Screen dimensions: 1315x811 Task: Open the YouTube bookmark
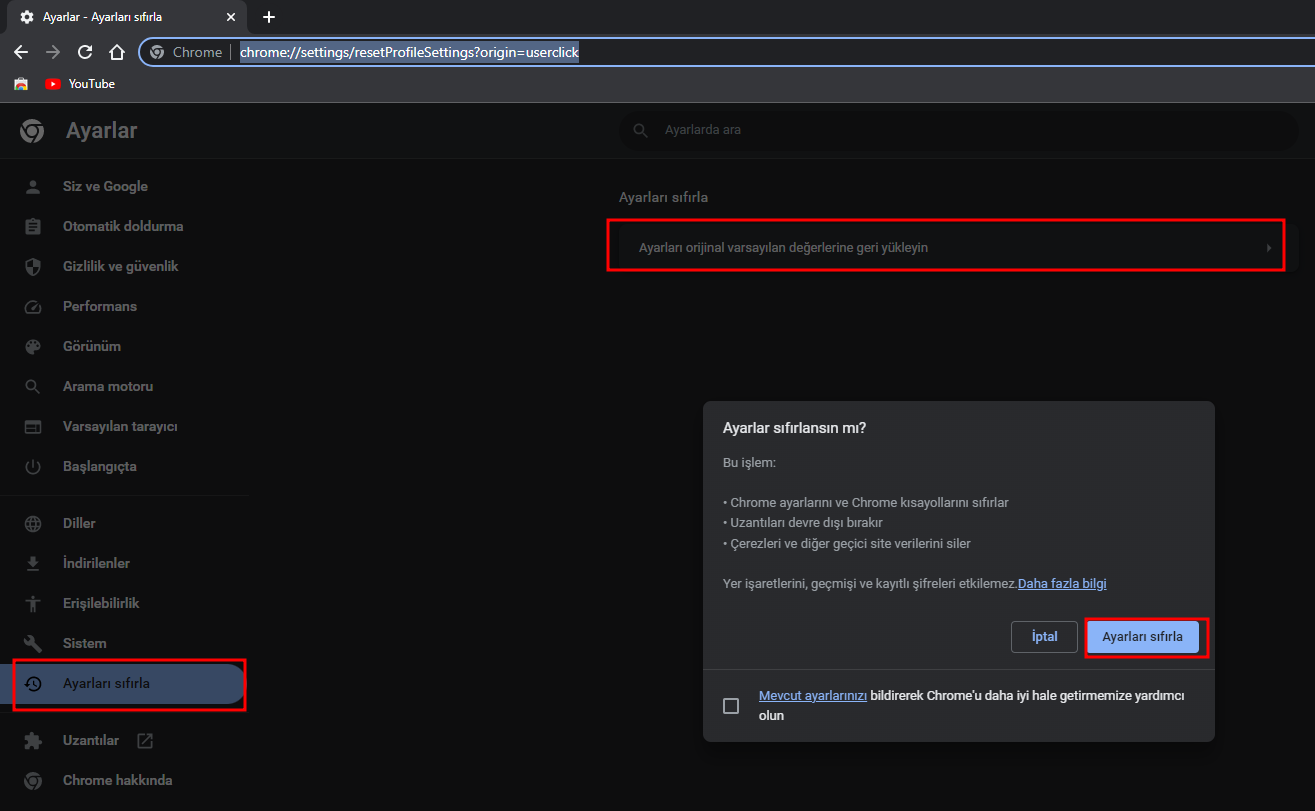click(x=80, y=84)
